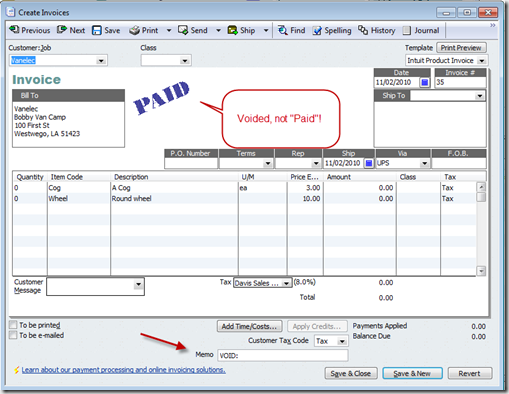Enable the 'To be e-mailed' checkbox
This screenshot has height=394, width=509.
(x=13, y=335)
